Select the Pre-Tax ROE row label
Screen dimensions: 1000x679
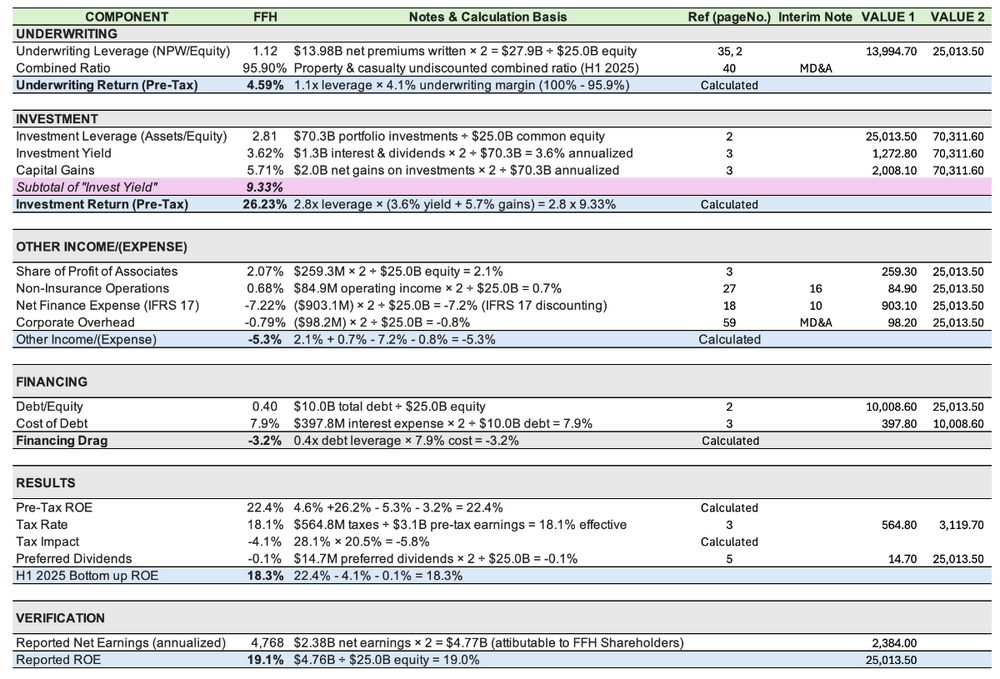coord(54,507)
